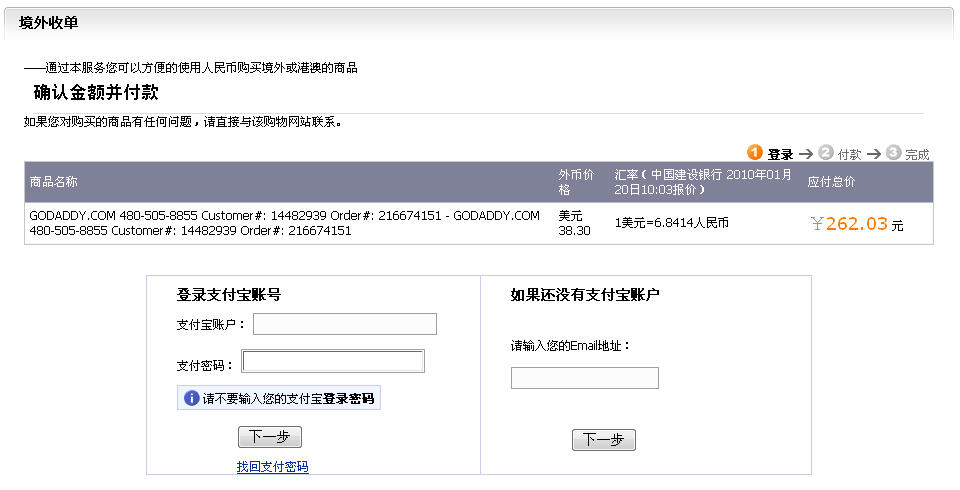Click the 登录支付宝账号 section heading
This screenshot has width=960, height=490.
coord(229,295)
